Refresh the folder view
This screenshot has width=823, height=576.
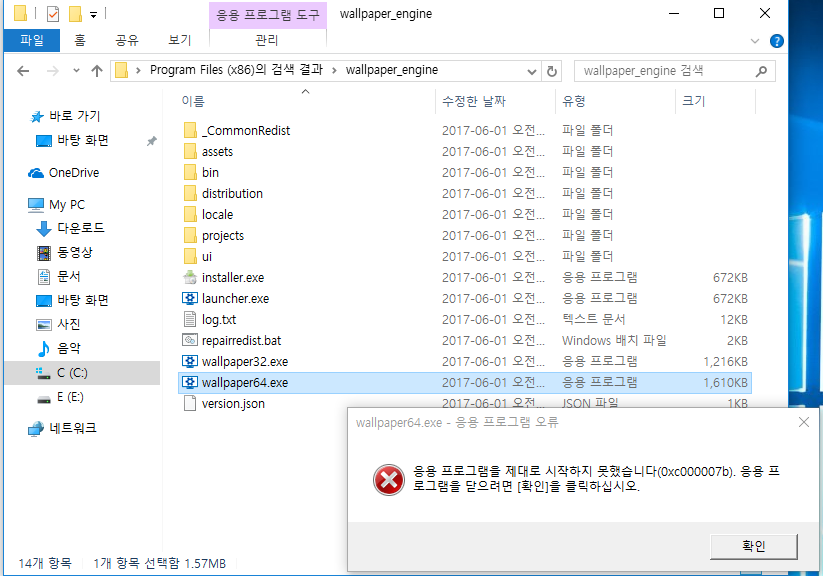click(552, 71)
